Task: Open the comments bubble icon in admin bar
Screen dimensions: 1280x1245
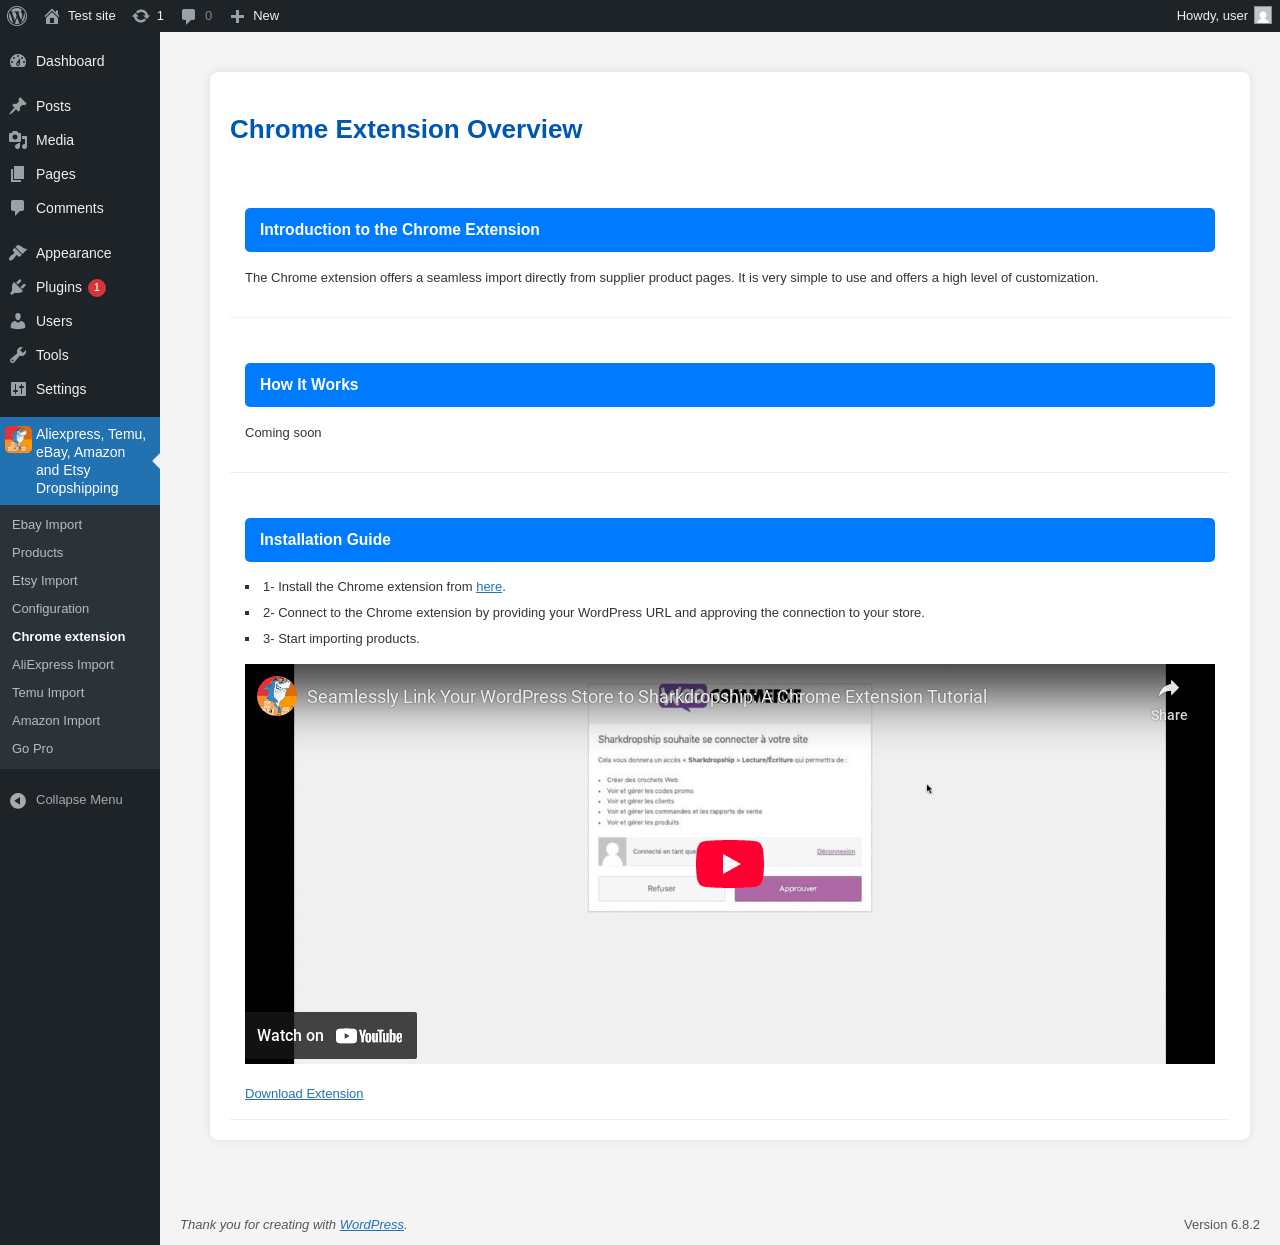Action: pyautogui.click(x=188, y=16)
